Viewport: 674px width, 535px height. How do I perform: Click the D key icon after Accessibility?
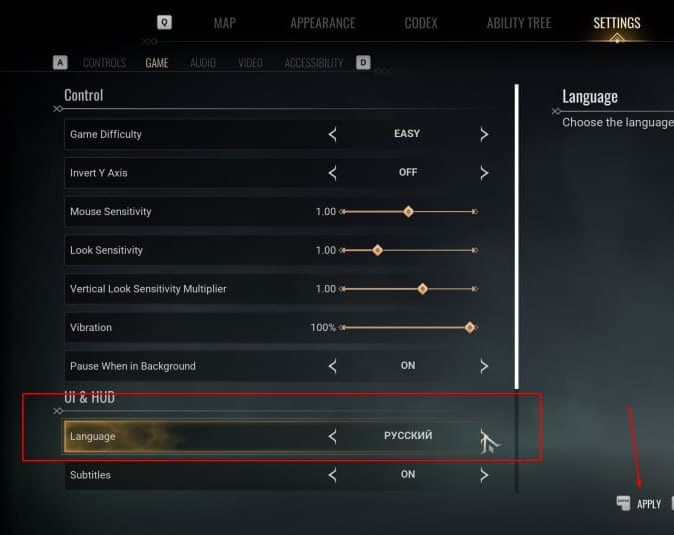pyautogui.click(x=363, y=63)
